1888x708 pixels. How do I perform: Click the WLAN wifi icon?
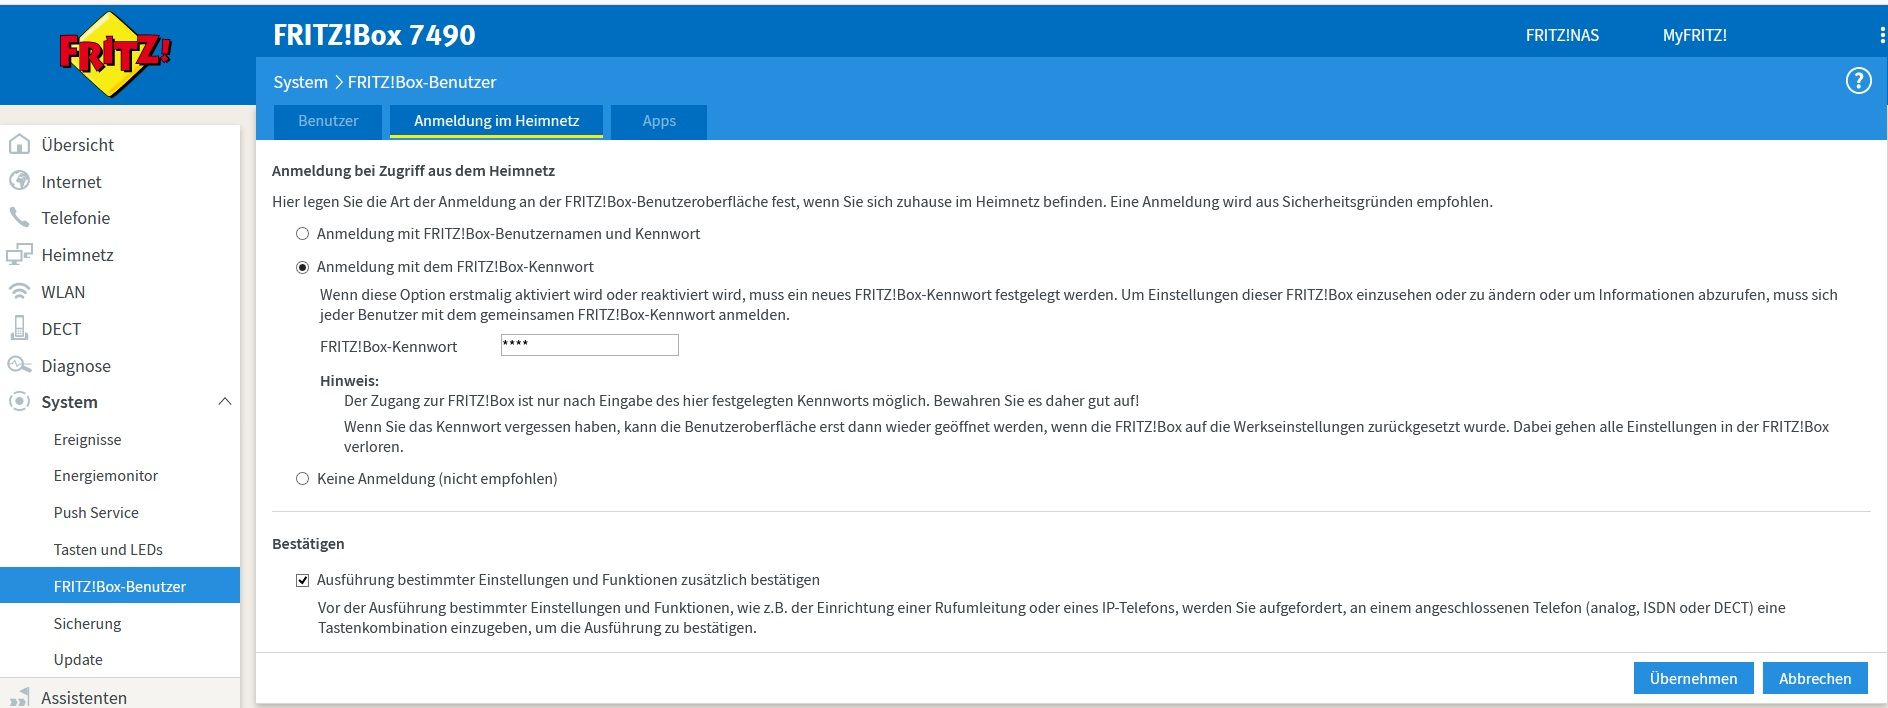click(x=19, y=291)
